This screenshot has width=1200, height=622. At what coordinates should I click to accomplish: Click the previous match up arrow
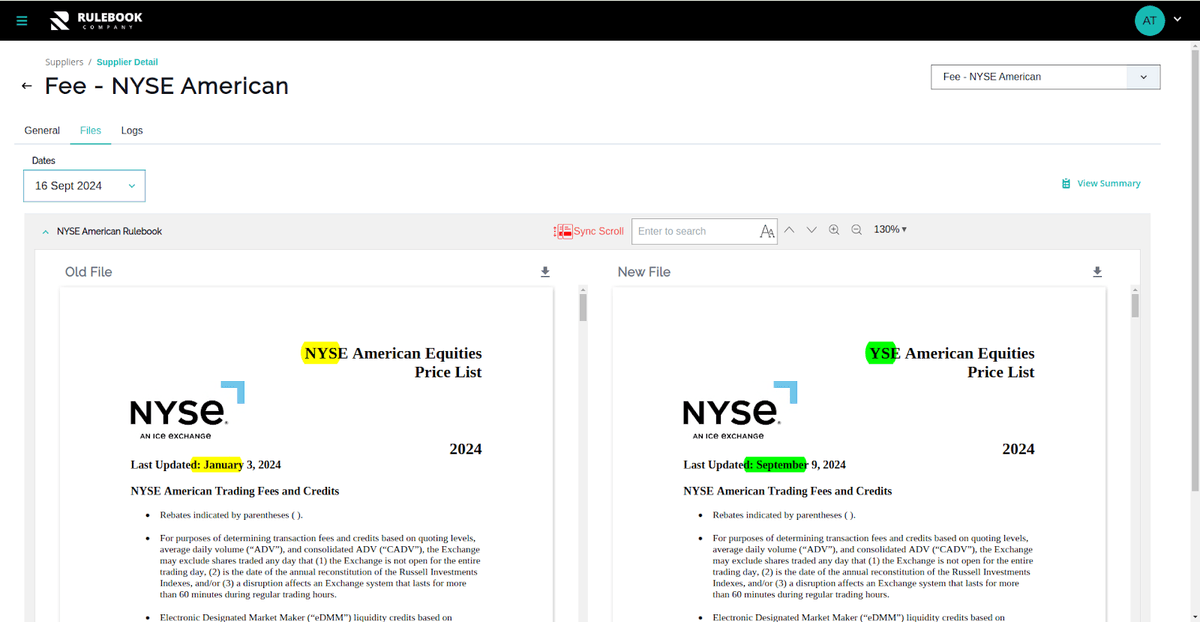coord(789,229)
